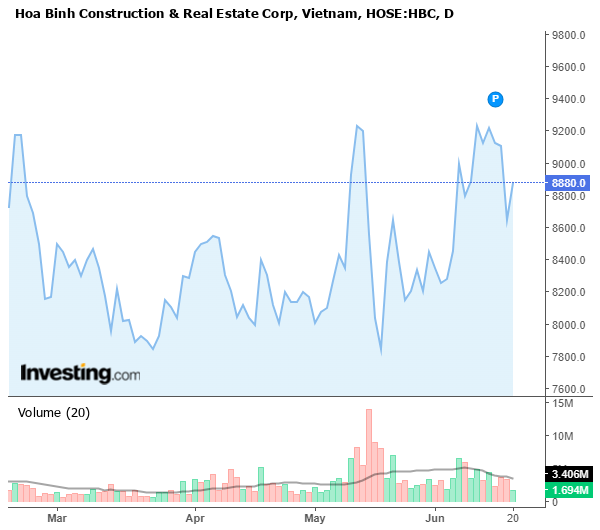
Task: Click the 9800.0 label on price axis
Action: click(x=567, y=36)
